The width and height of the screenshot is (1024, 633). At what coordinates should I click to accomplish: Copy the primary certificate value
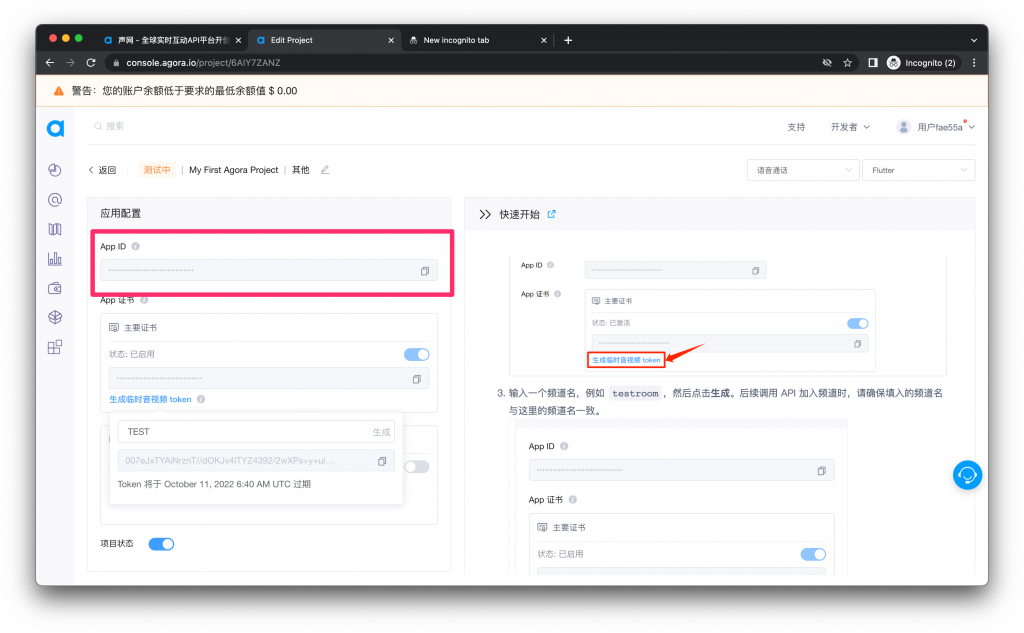[417, 379]
